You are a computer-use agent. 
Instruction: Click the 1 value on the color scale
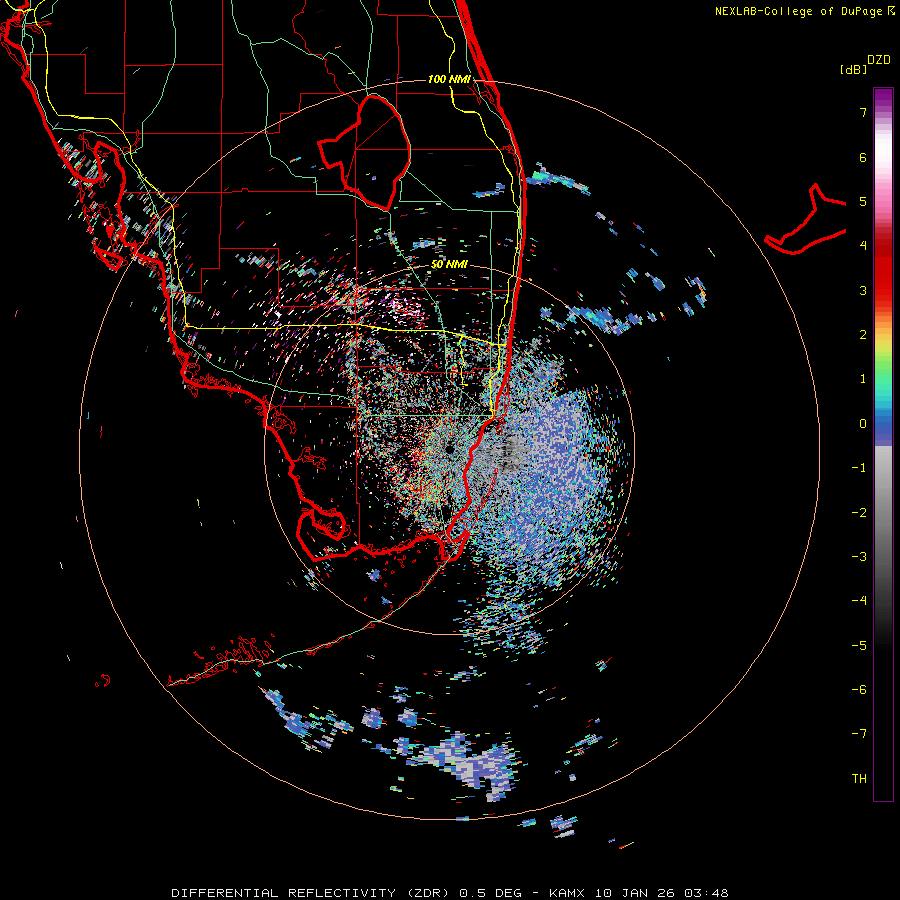[863, 379]
